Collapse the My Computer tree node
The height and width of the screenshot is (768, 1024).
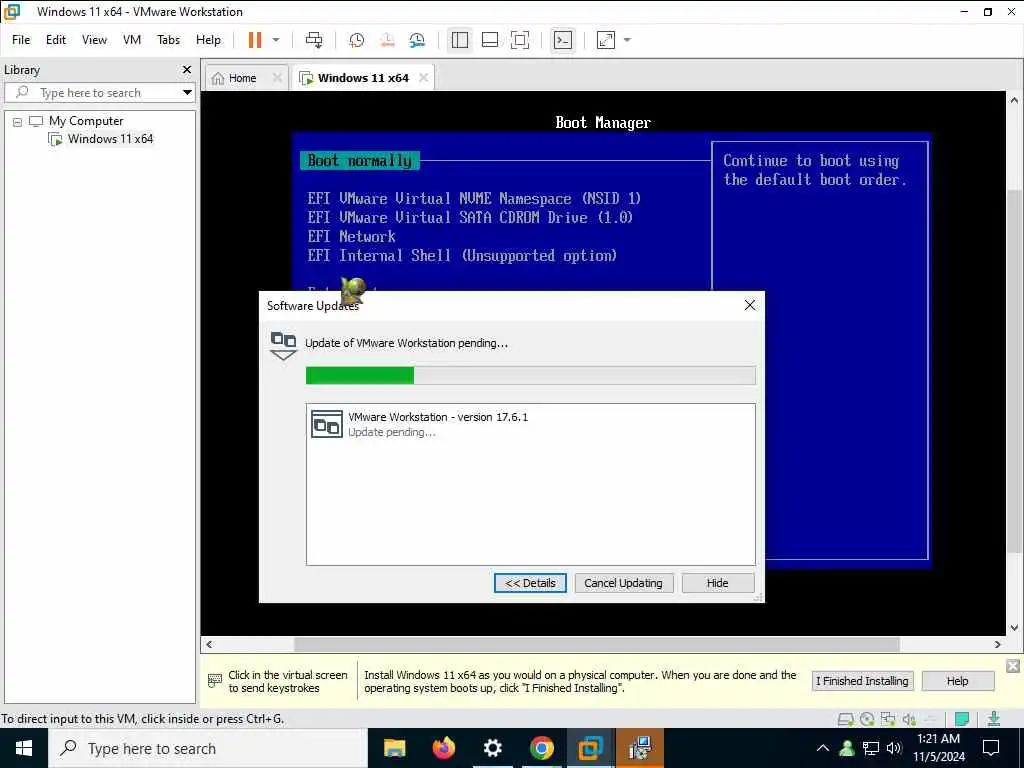(18, 121)
